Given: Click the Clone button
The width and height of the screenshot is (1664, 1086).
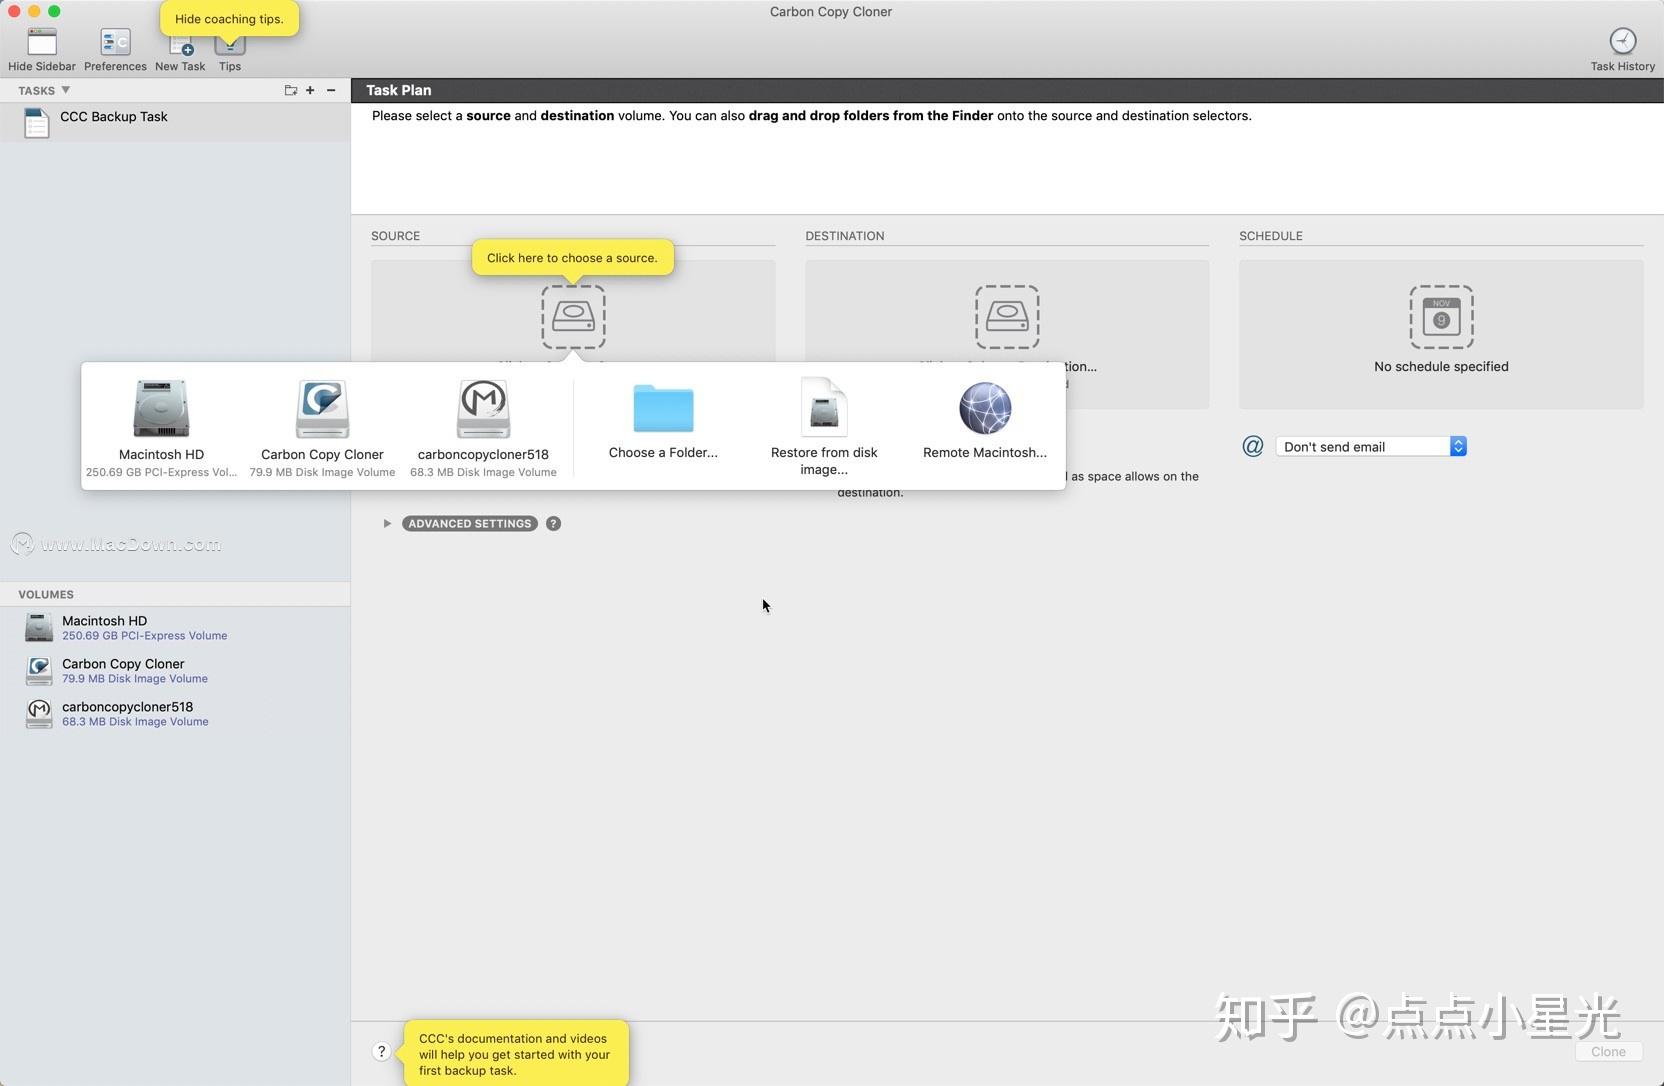Looking at the screenshot, I should click(1607, 1051).
